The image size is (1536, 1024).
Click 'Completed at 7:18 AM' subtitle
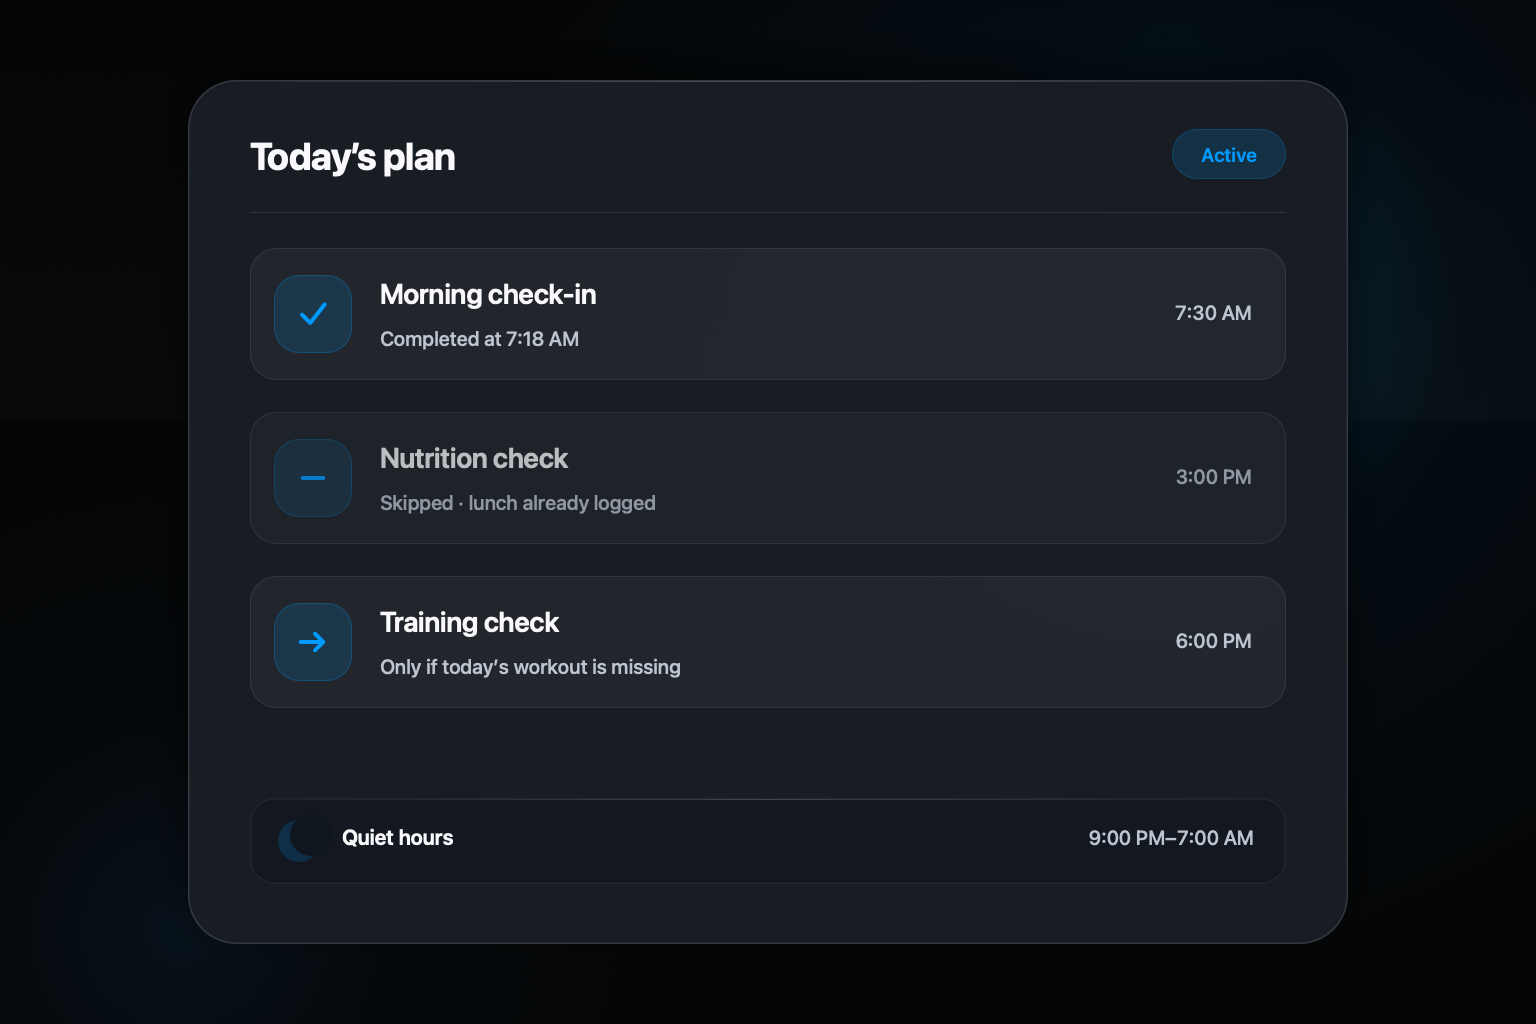click(x=479, y=339)
